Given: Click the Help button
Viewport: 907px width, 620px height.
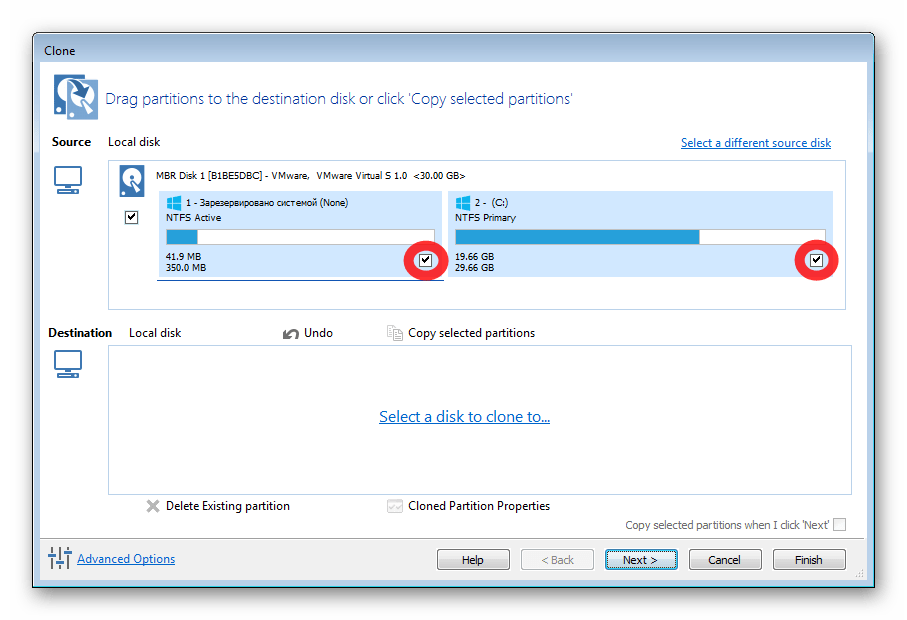Looking at the screenshot, I should (x=473, y=559).
